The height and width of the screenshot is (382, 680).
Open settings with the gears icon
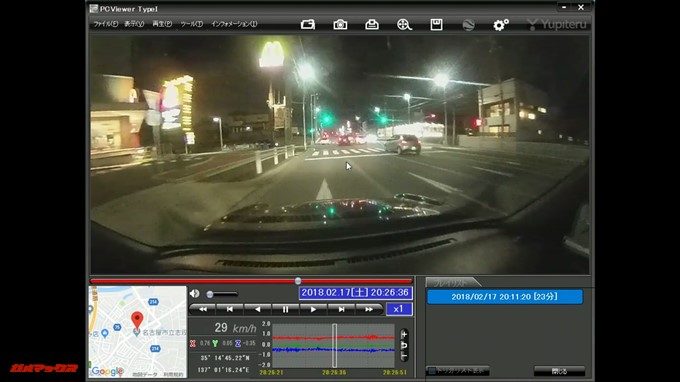coord(501,25)
